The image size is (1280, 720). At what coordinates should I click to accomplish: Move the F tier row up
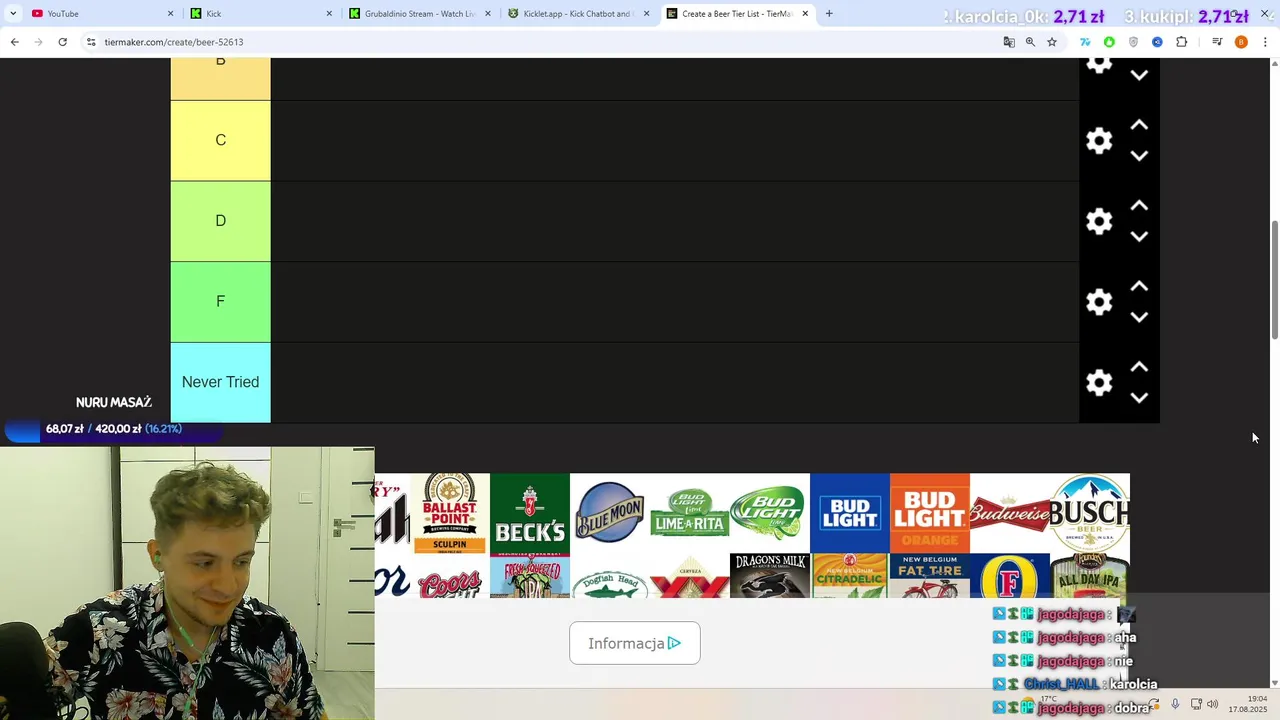1139,287
